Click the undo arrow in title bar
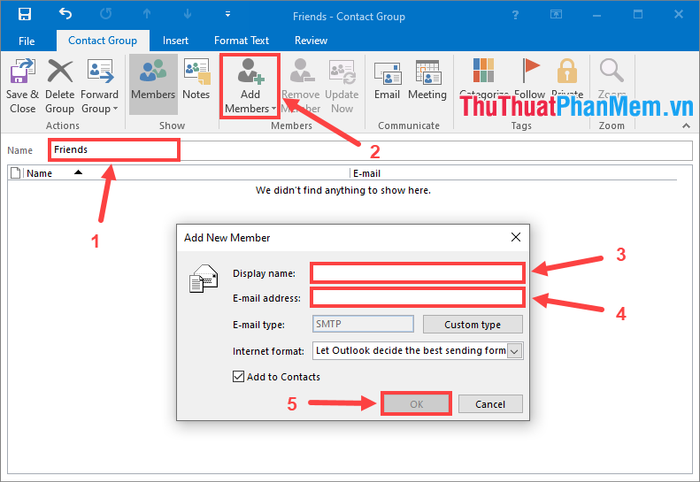This screenshot has height=482, width=700. point(65,14)
